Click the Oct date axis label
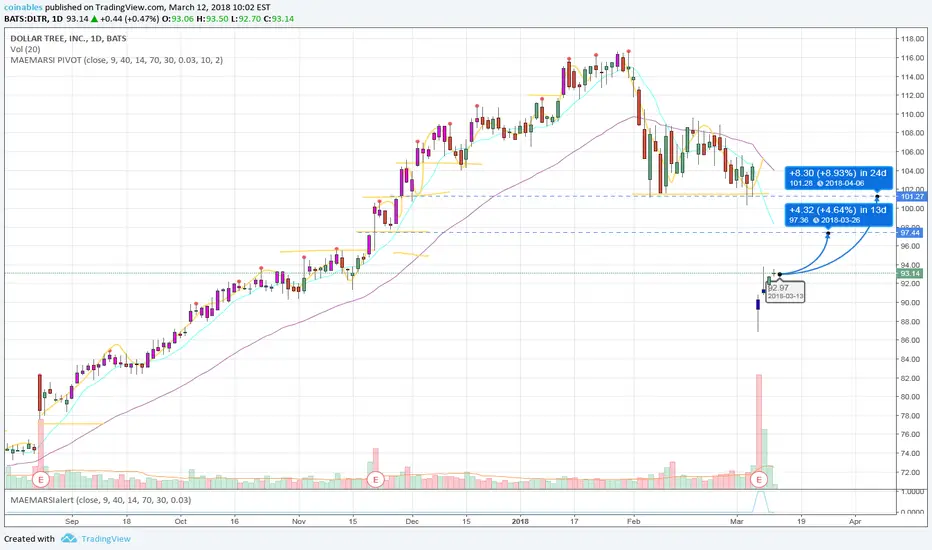 [181, 521]
